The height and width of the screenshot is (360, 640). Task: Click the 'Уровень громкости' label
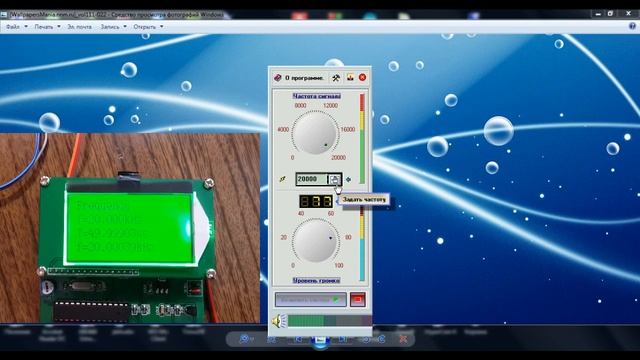pyautogui.click(x=316, y=280)
